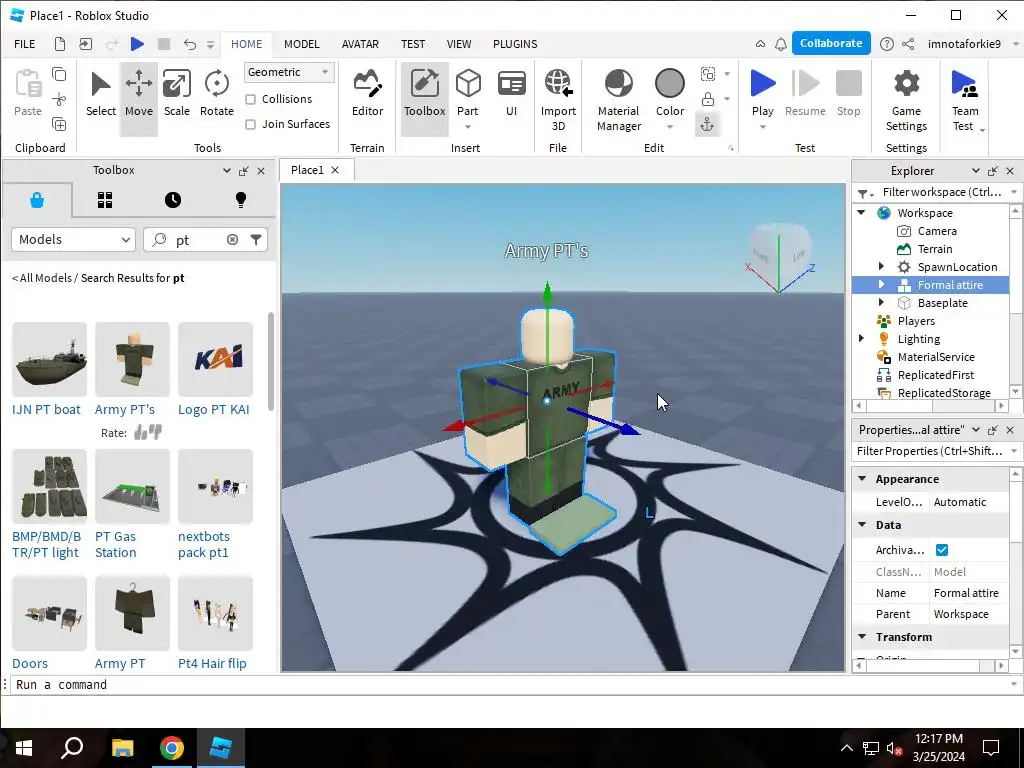1024x768 pixels.
Task: Click the notifications bell icon
Action: (780, 44)
